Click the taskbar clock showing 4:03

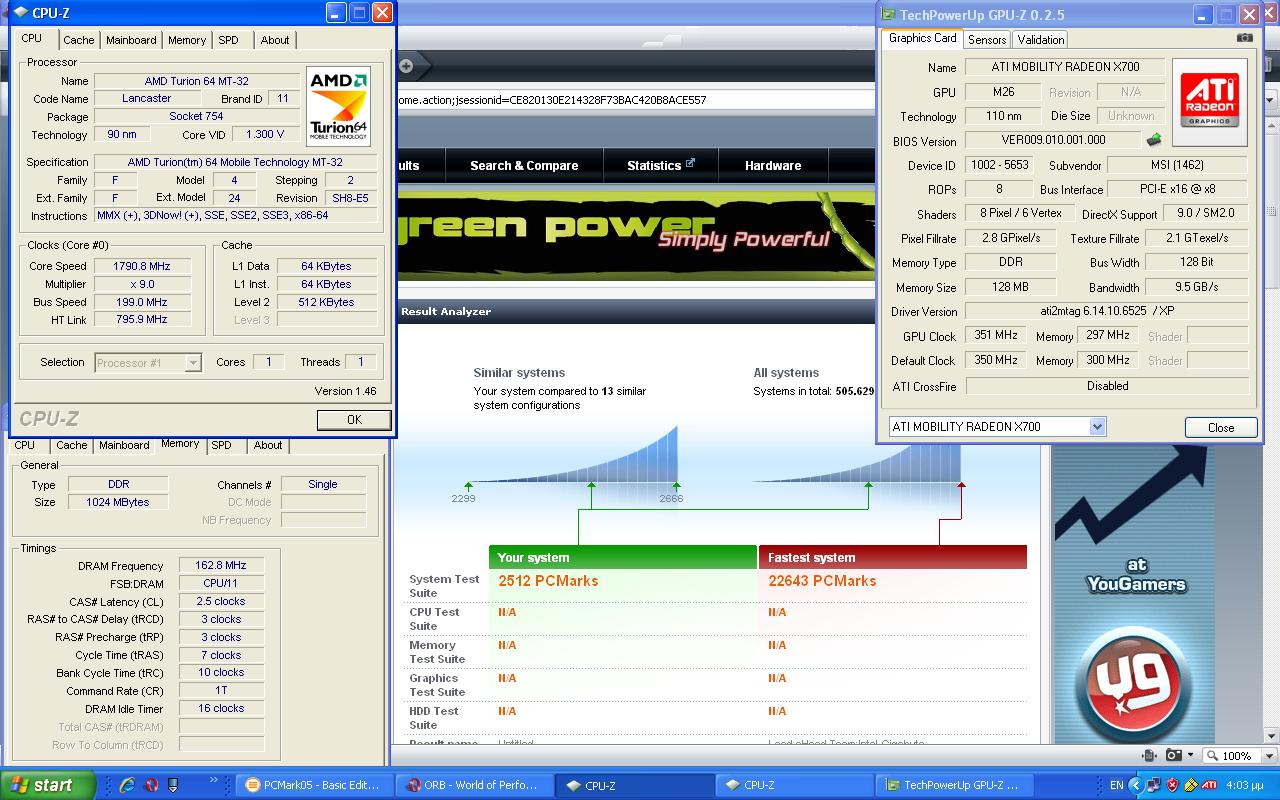point(1244,785)
